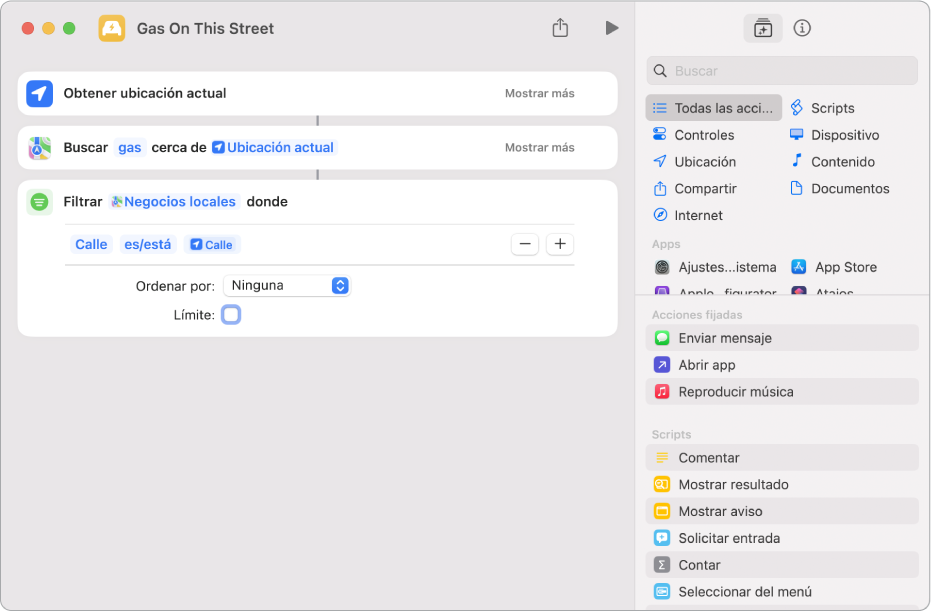Choose App Store in Apps list
Image resolution: width=931 pixels, height=612 pixels.
(x=834, y=267)
